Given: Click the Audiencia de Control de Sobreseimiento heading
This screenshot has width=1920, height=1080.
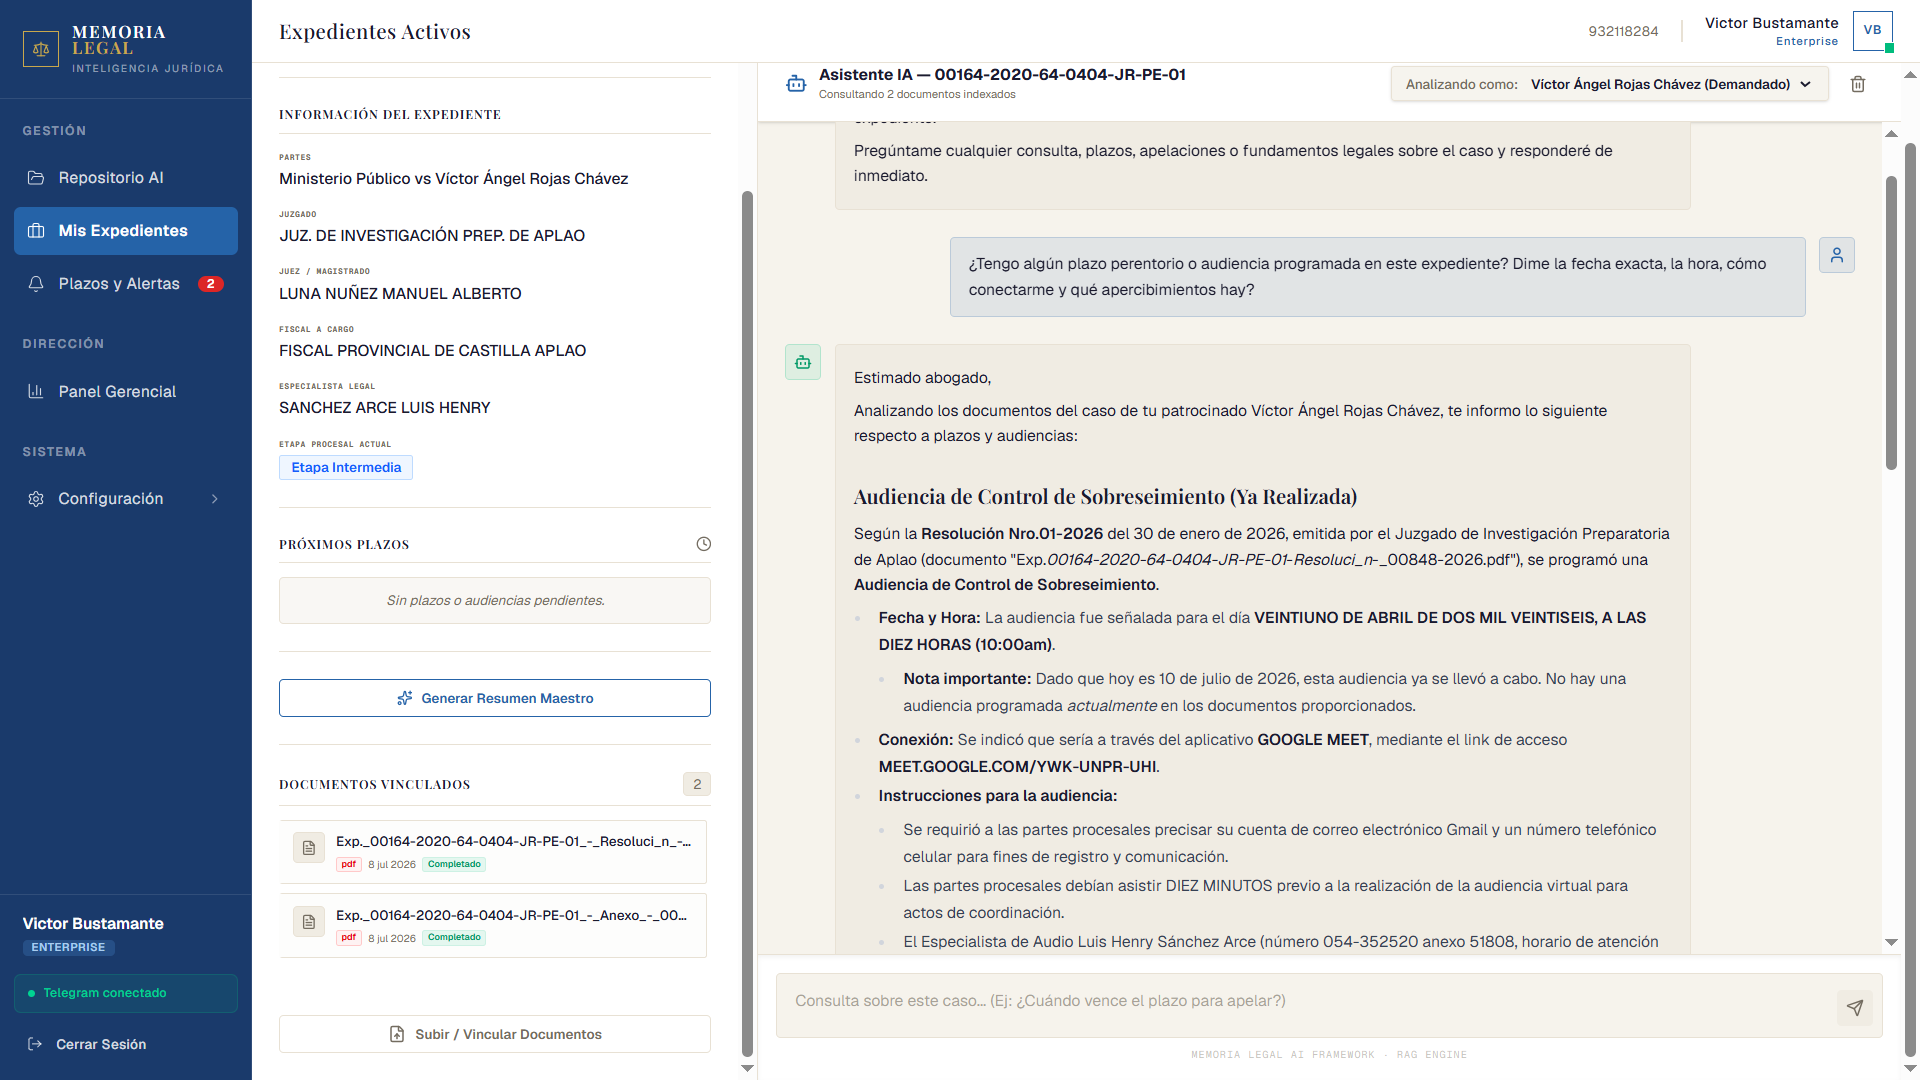Looking at the screenshot, I should (x=1105, y=497).
